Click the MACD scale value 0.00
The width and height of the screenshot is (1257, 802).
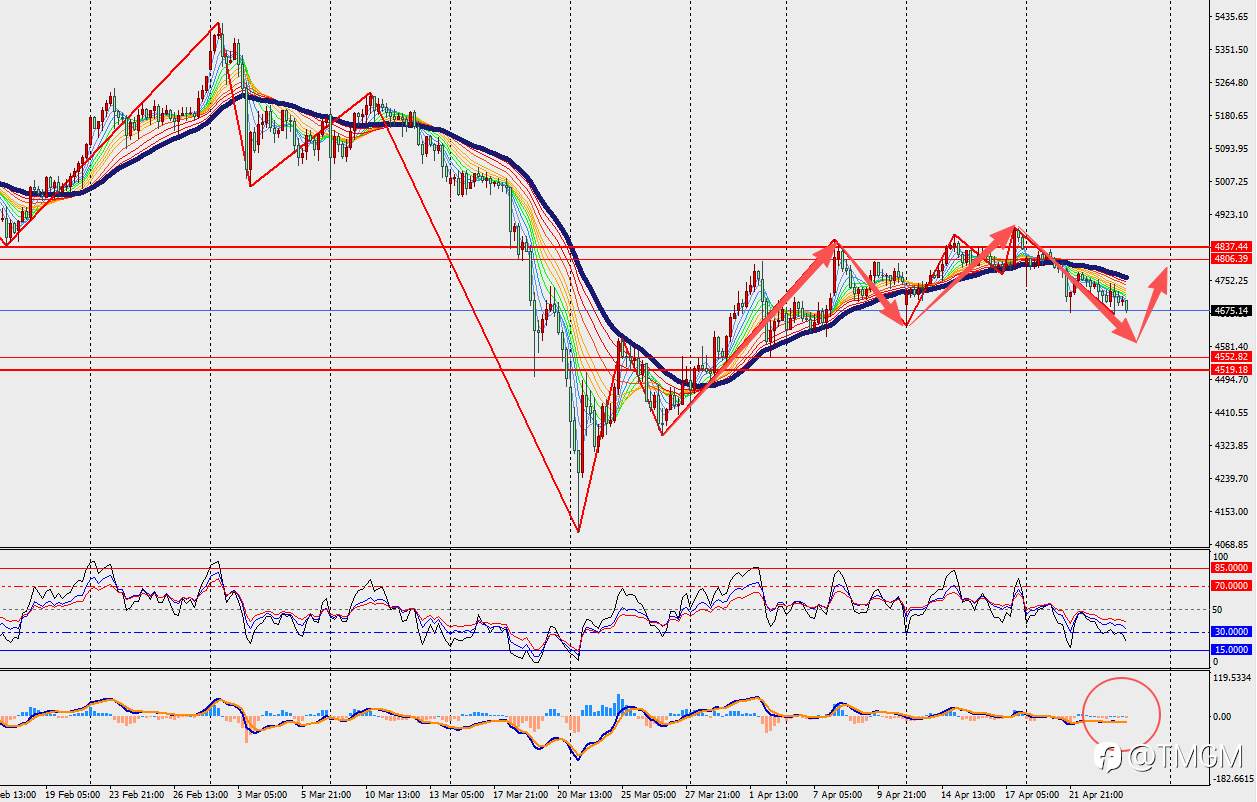pos(1222,717)
